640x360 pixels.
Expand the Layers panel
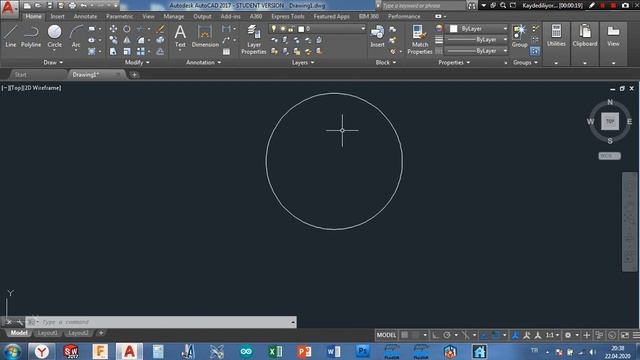303,62
